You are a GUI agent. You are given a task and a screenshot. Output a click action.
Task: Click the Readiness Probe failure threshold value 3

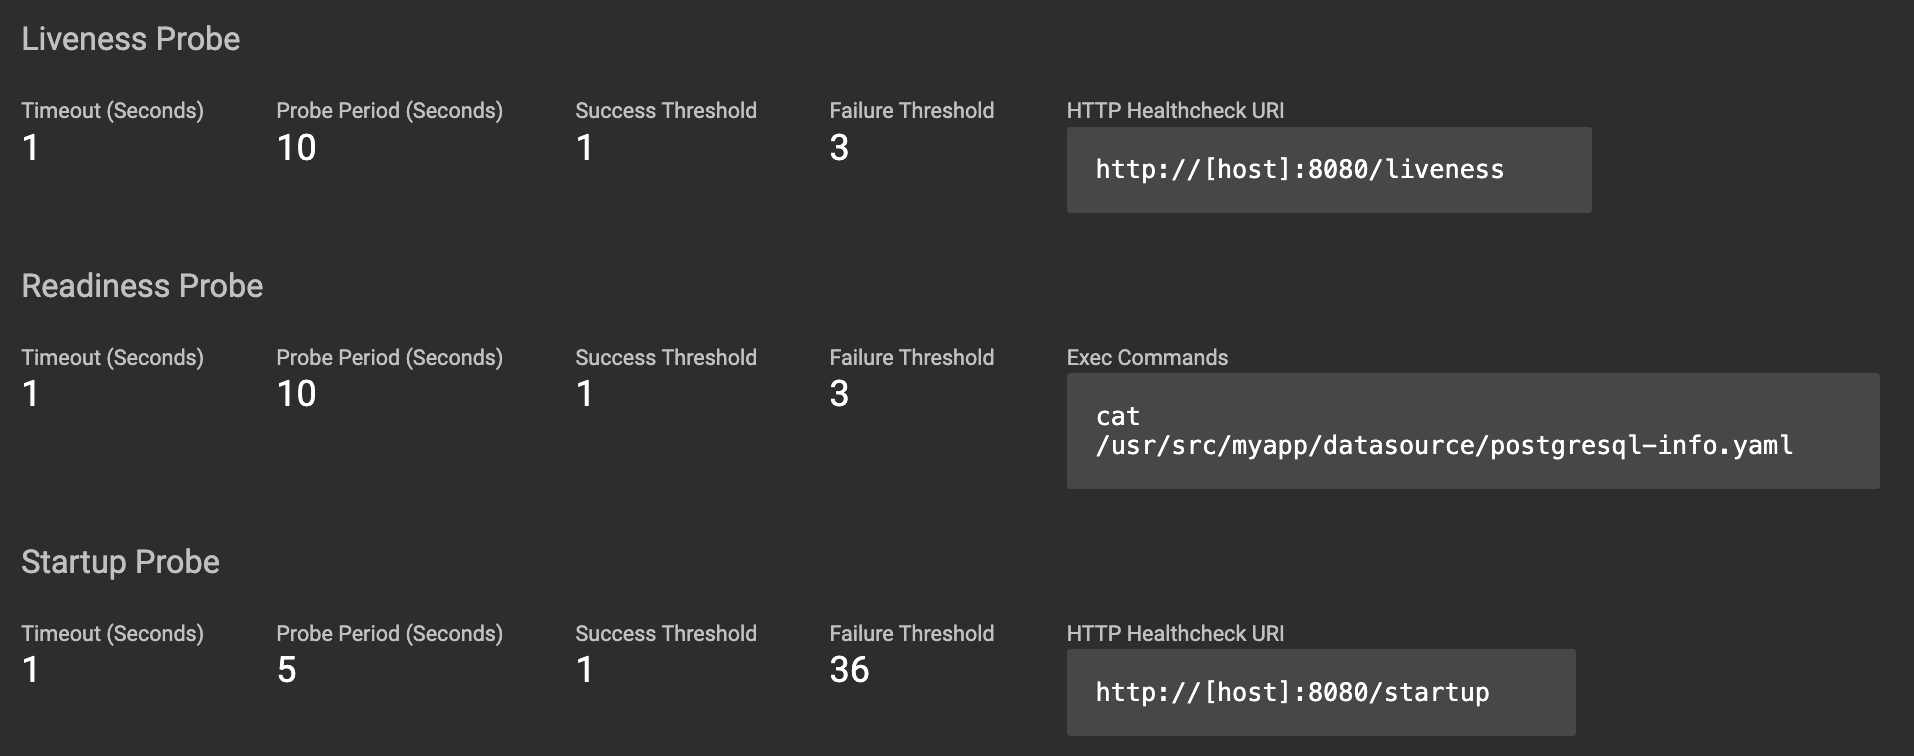839,394
